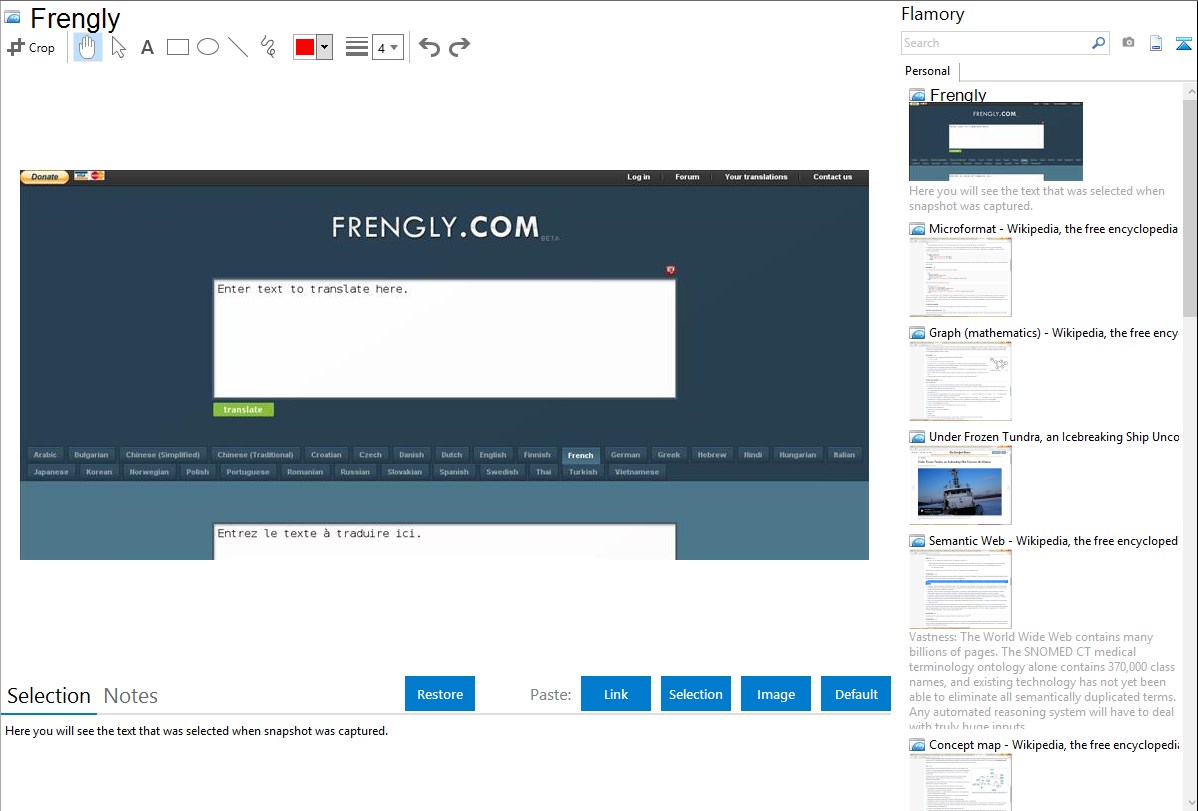Click the Concept map snapshot title
The image size is (1198, 811).
coord(1054,745)
